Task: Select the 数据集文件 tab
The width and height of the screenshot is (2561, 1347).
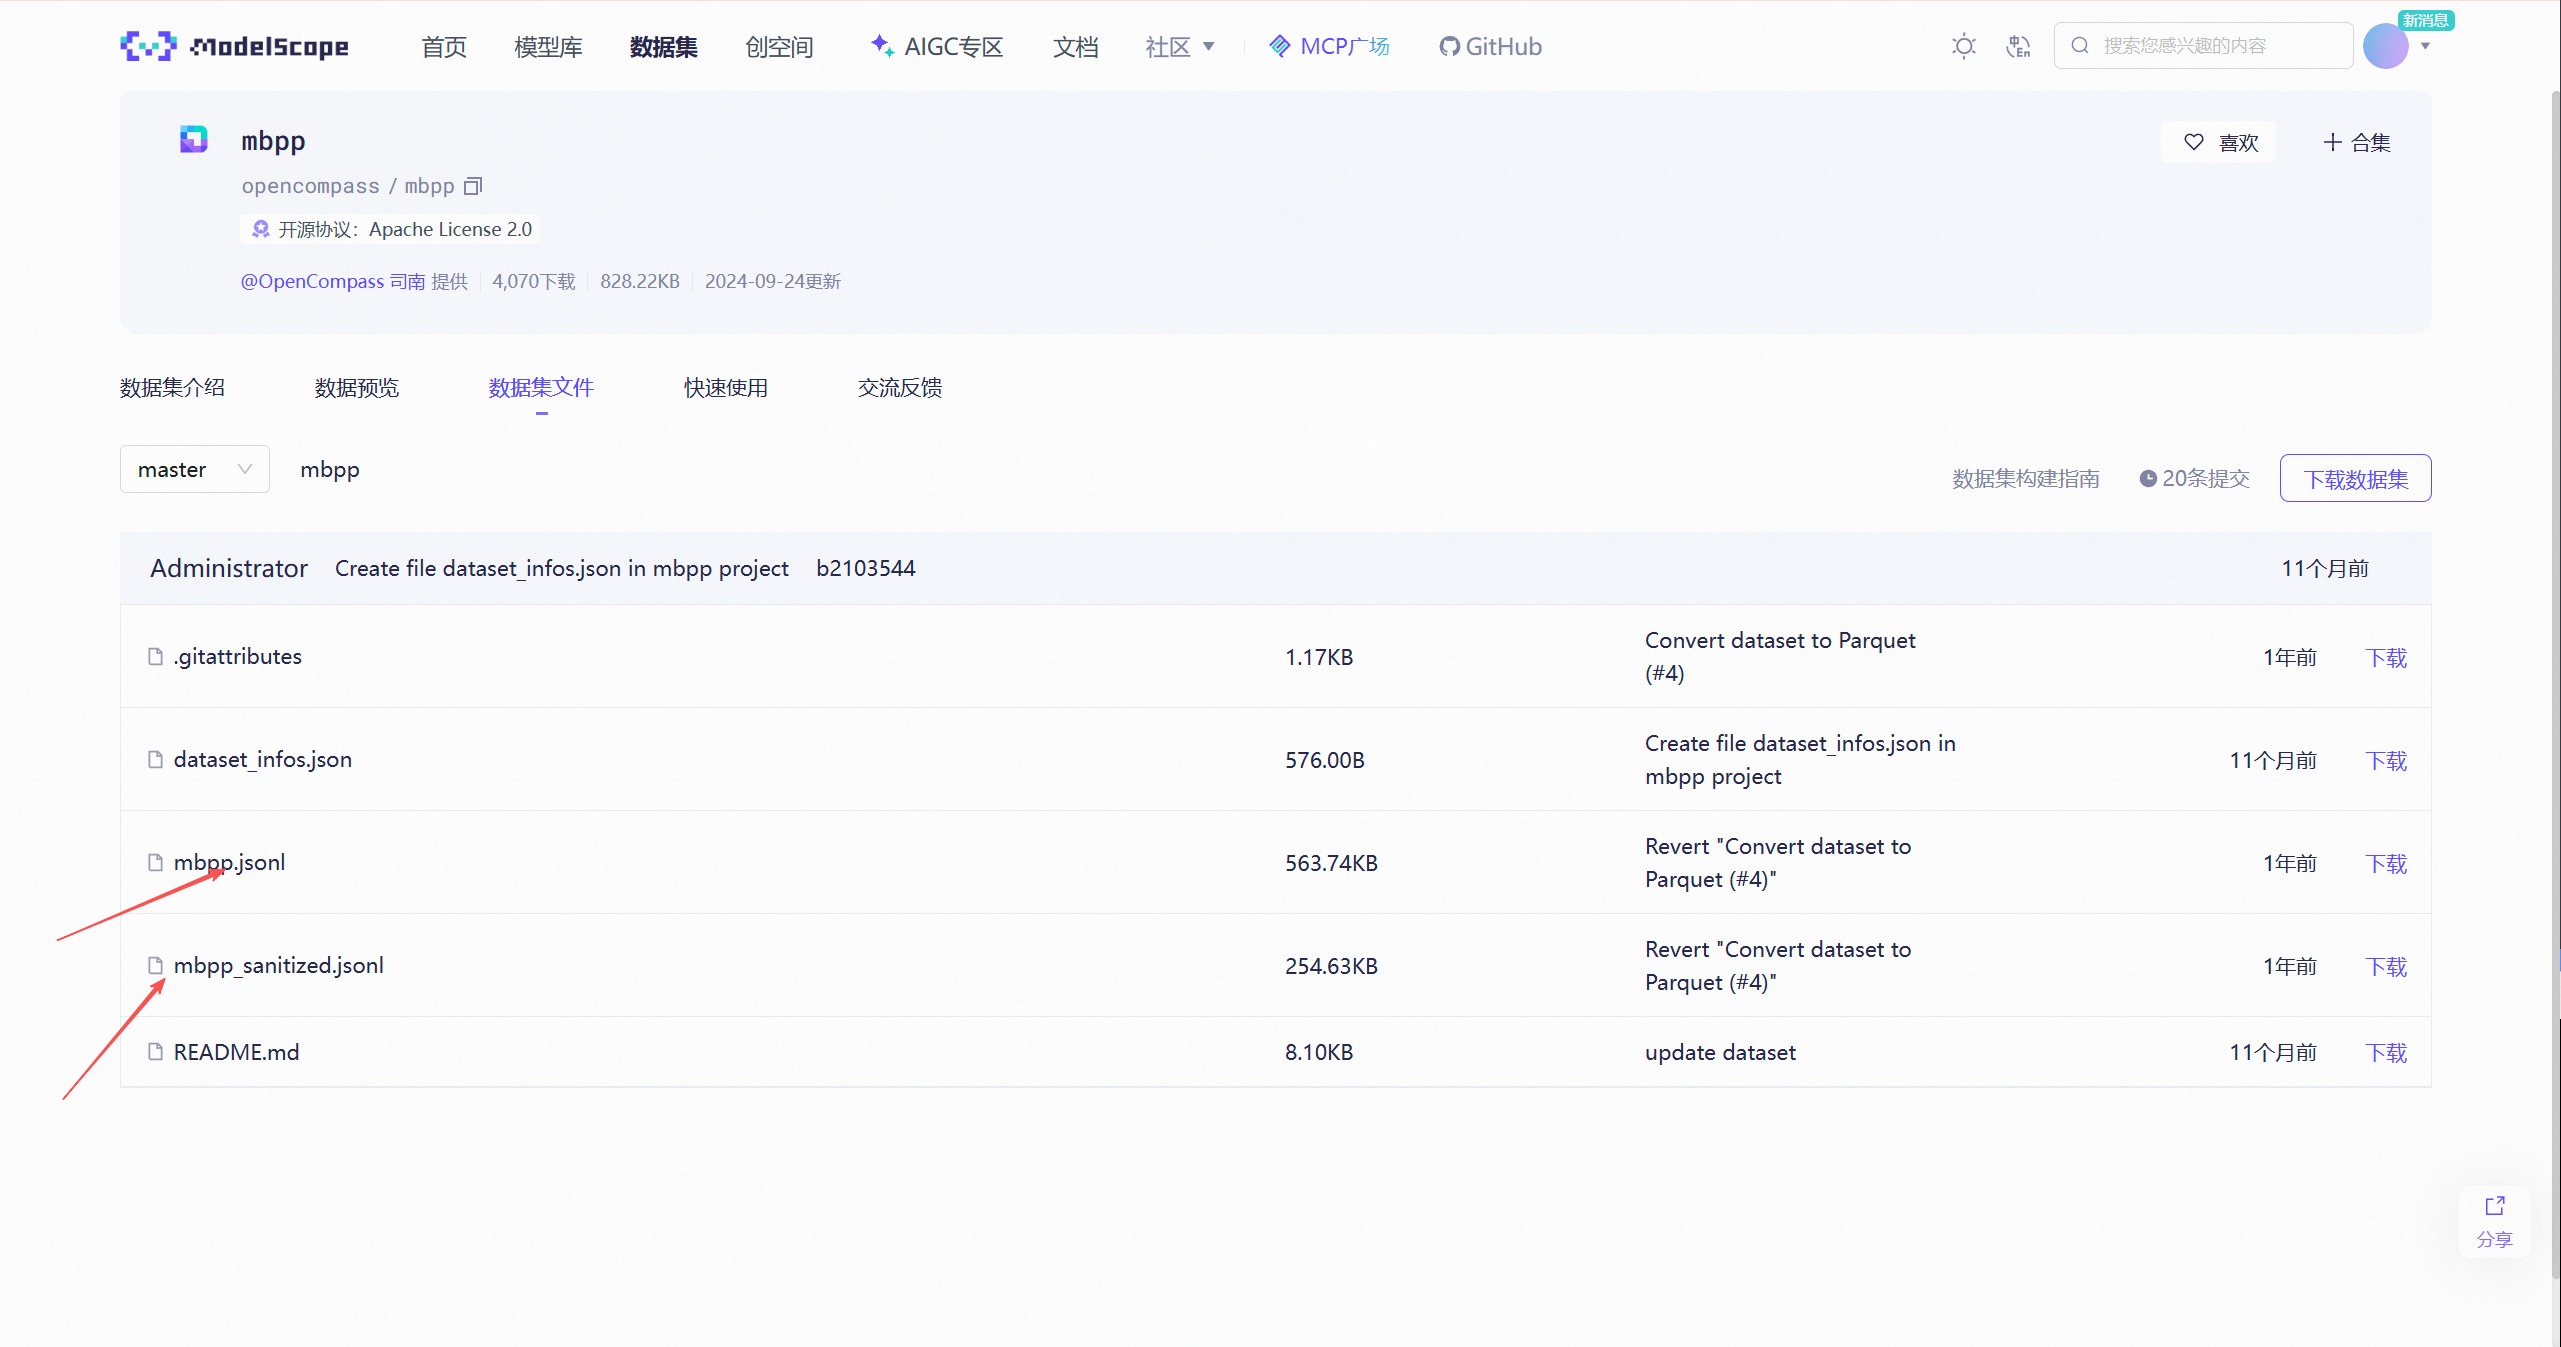Action: (541, 388)
